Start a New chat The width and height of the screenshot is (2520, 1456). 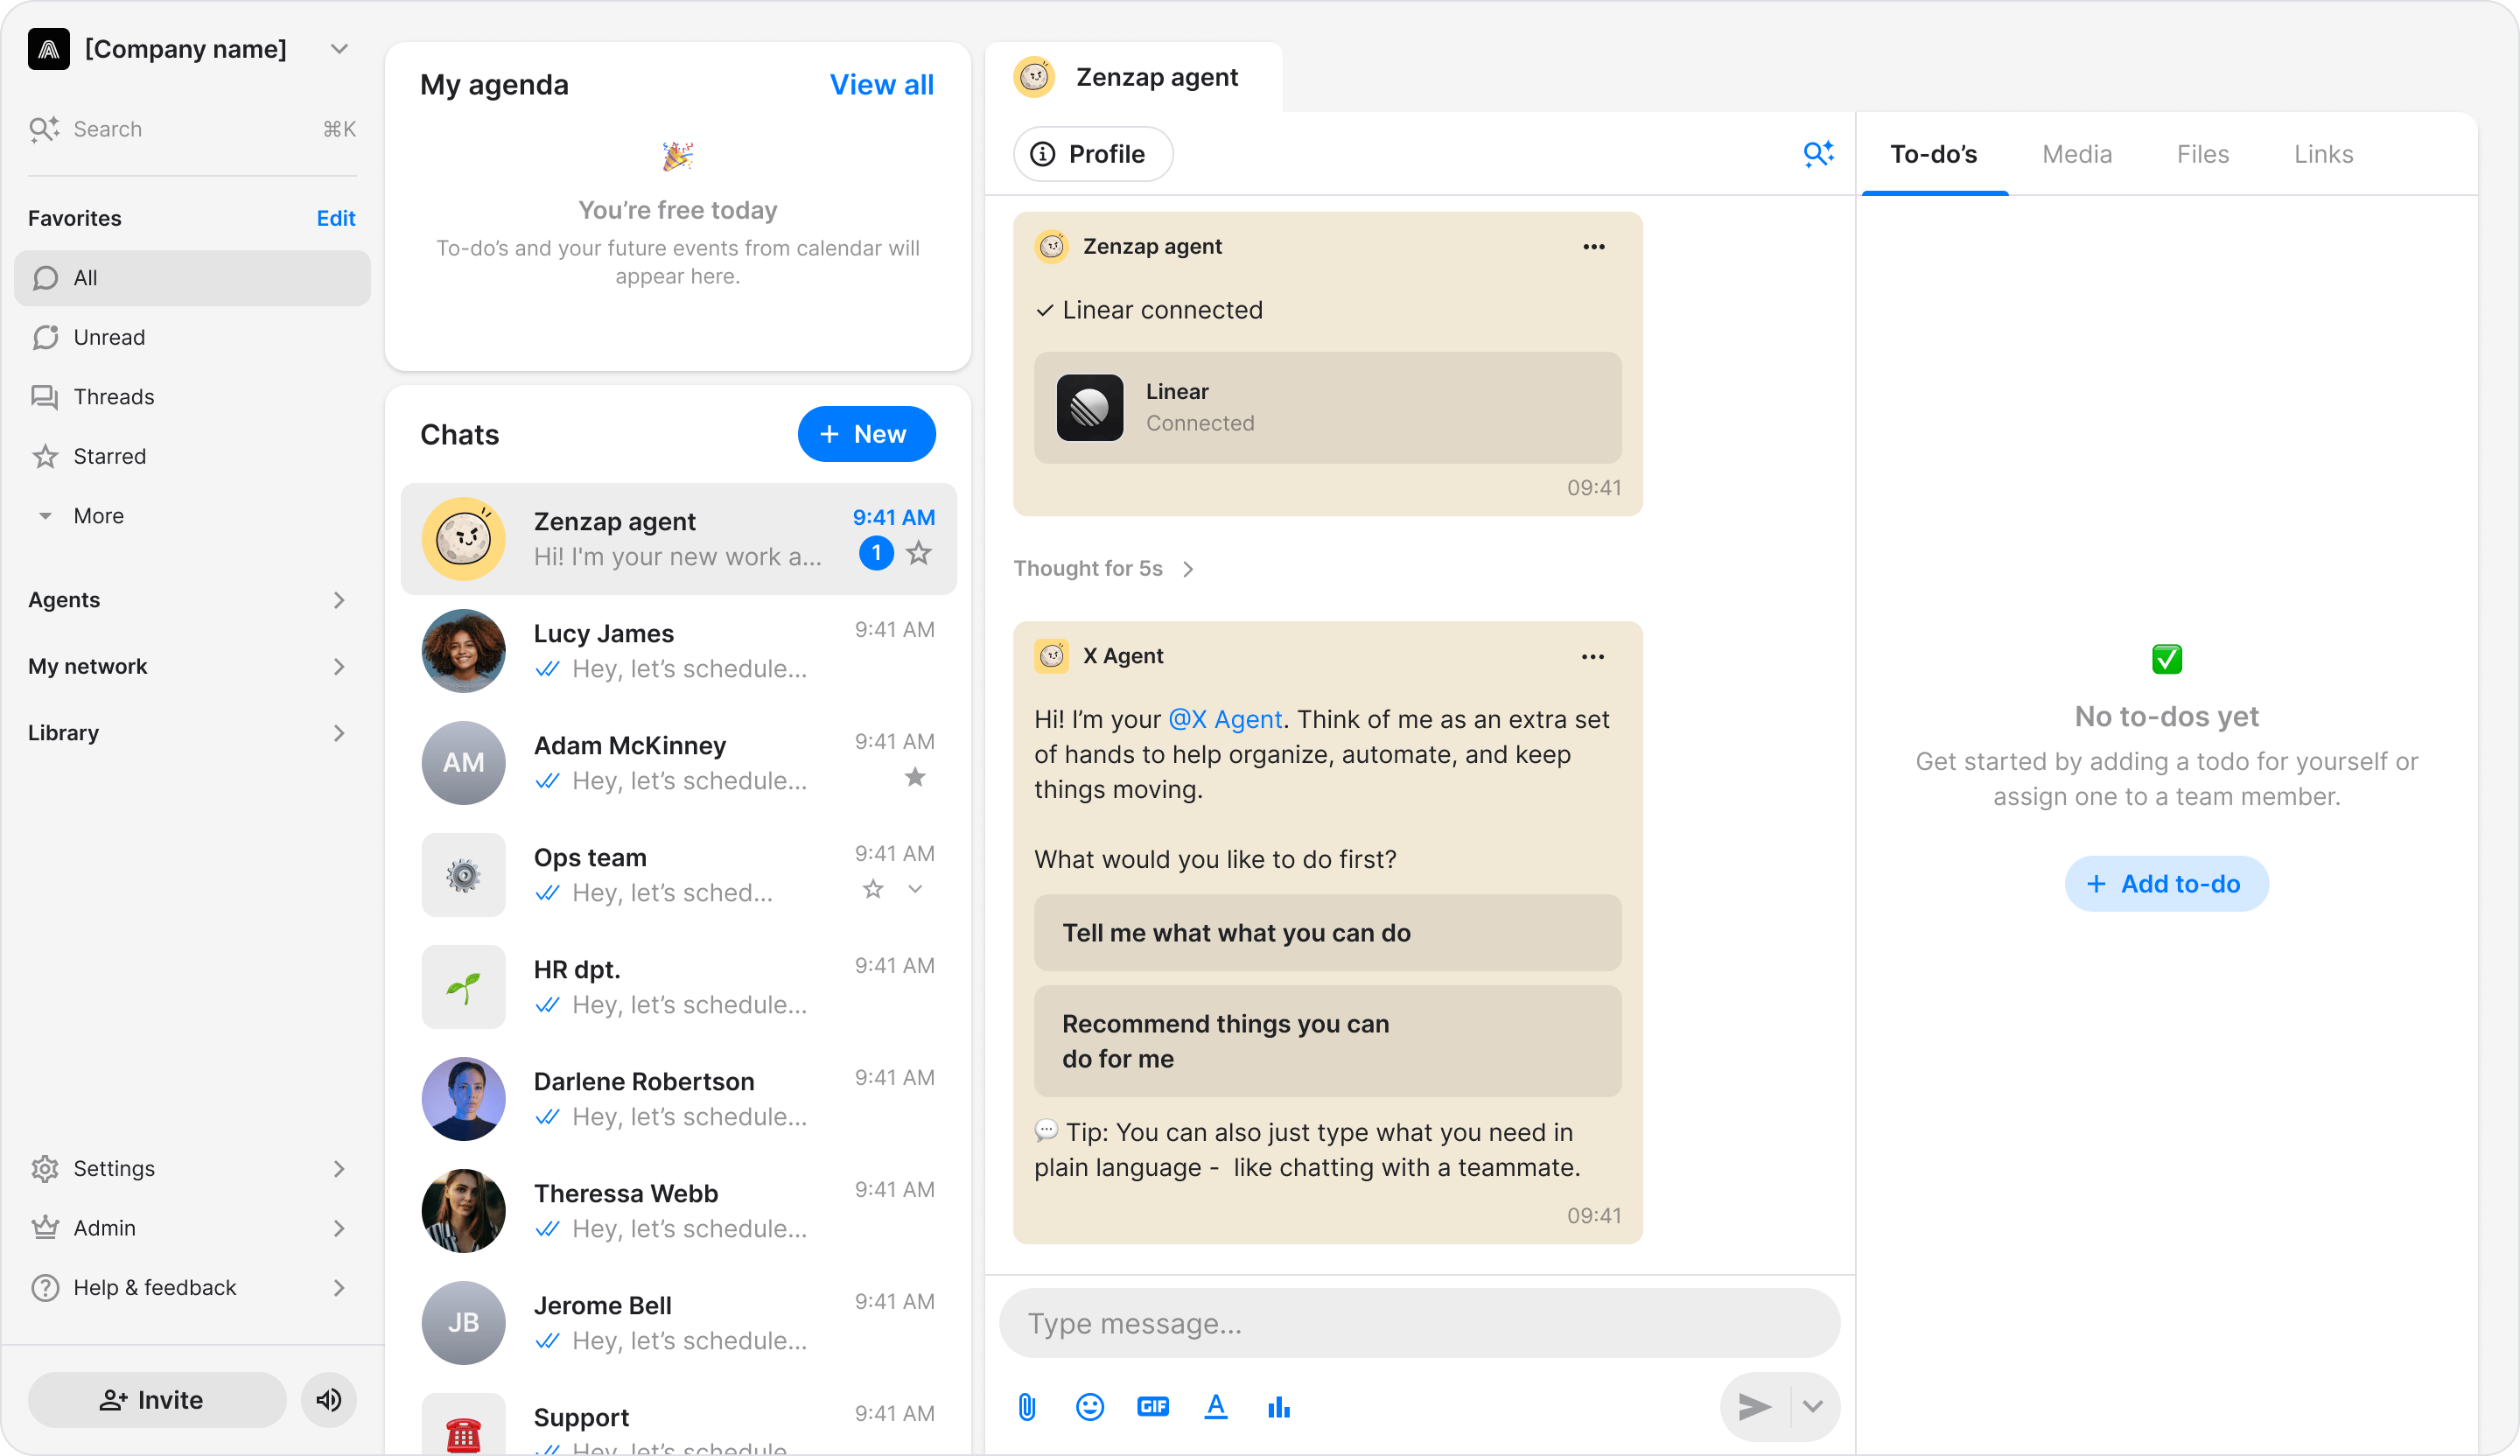tap(866, 434)
